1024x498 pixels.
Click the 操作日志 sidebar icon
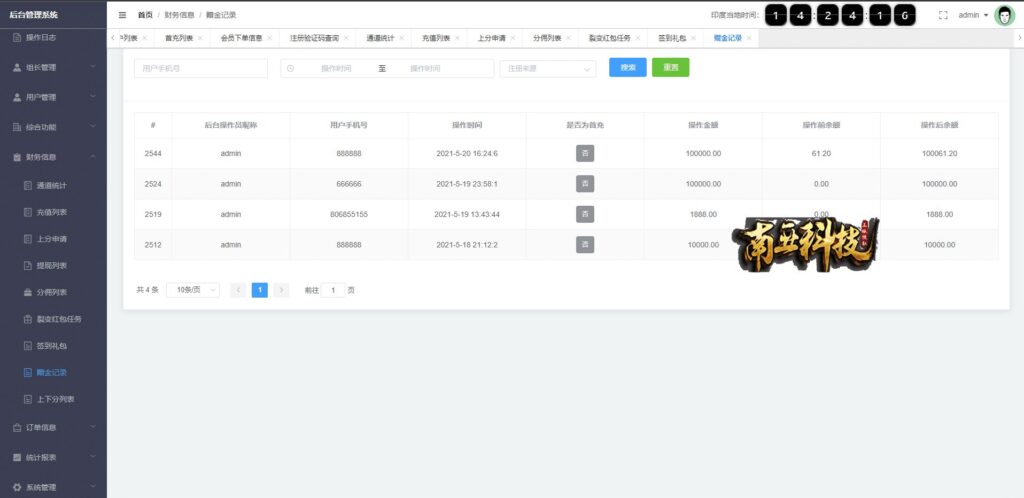click(18, 37)
